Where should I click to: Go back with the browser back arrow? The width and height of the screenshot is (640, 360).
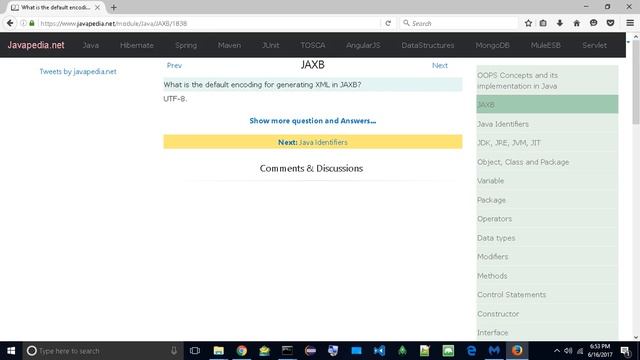[10, 23]
